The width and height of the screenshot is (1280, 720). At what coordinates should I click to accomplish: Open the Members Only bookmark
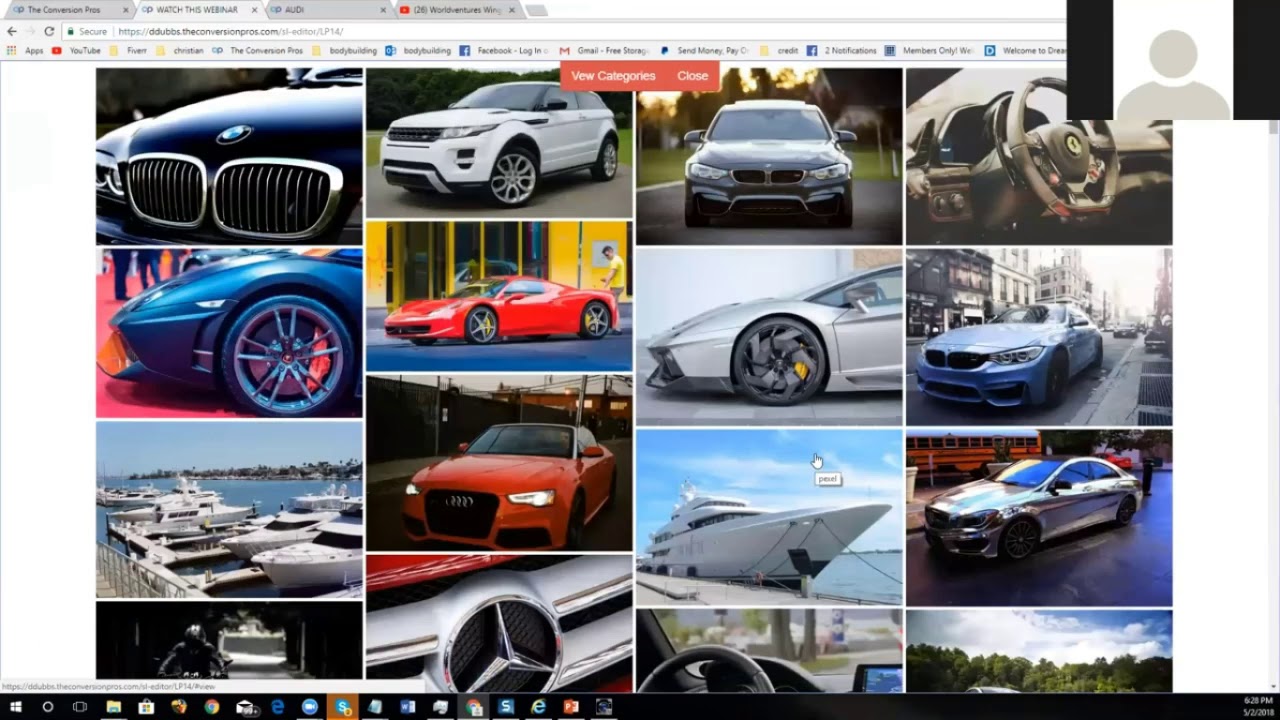930,50
